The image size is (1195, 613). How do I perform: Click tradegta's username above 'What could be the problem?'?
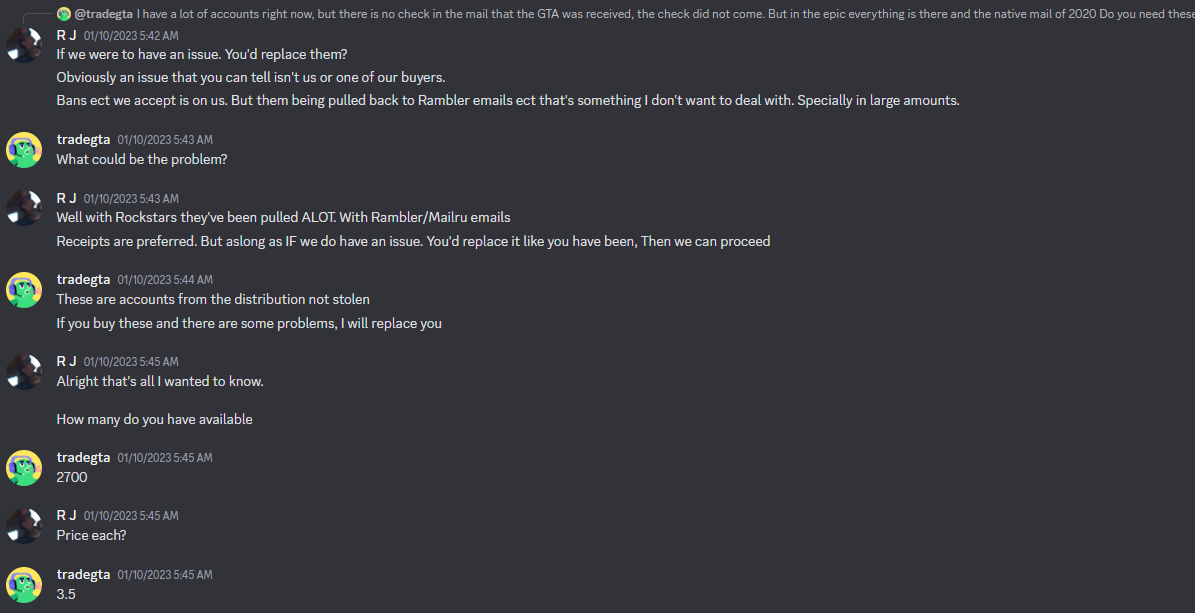[x=83, y=140]
